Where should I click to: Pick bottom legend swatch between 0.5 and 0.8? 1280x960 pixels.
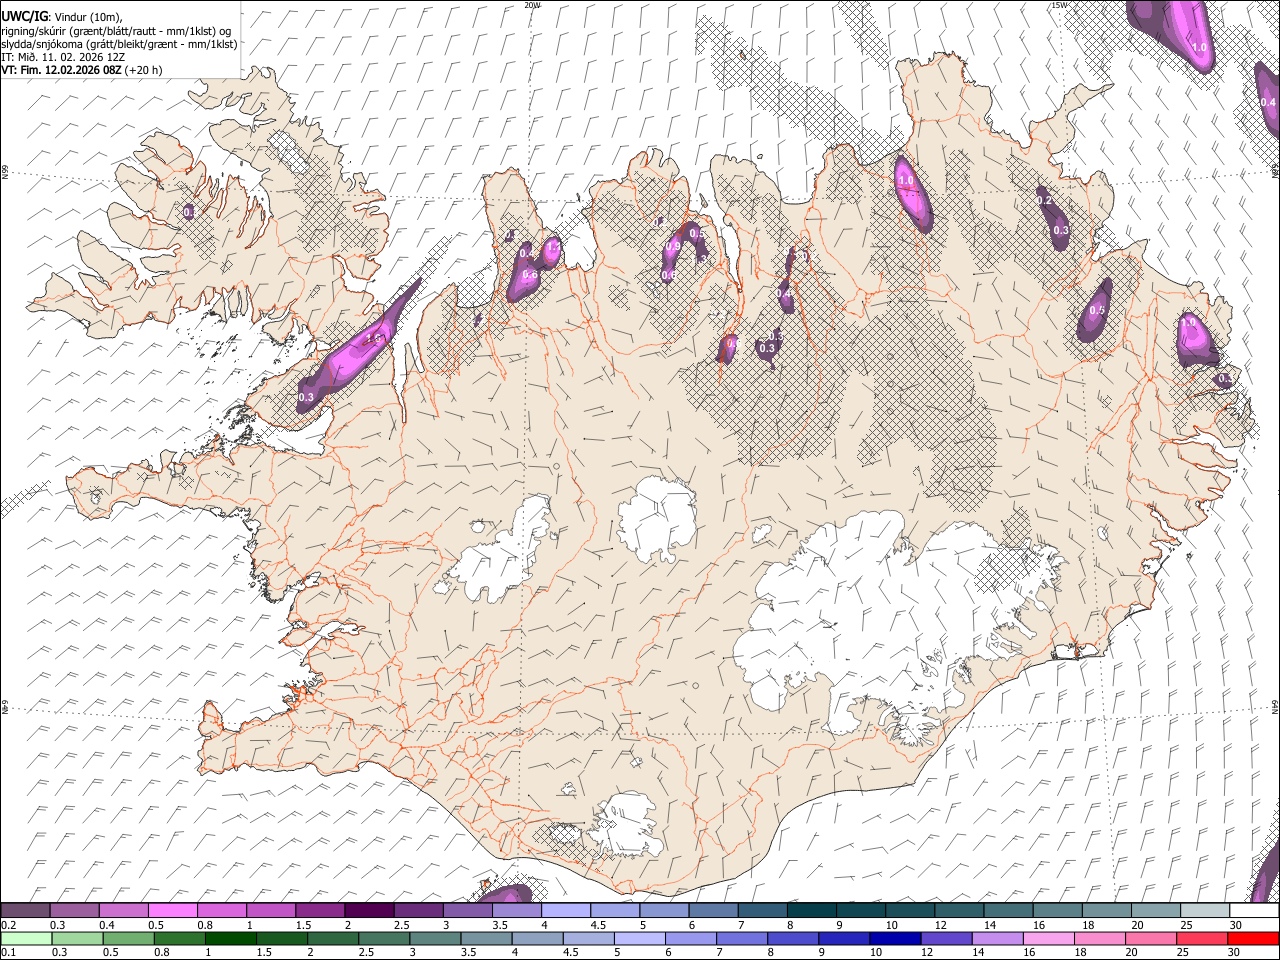[x=129, y=938]
